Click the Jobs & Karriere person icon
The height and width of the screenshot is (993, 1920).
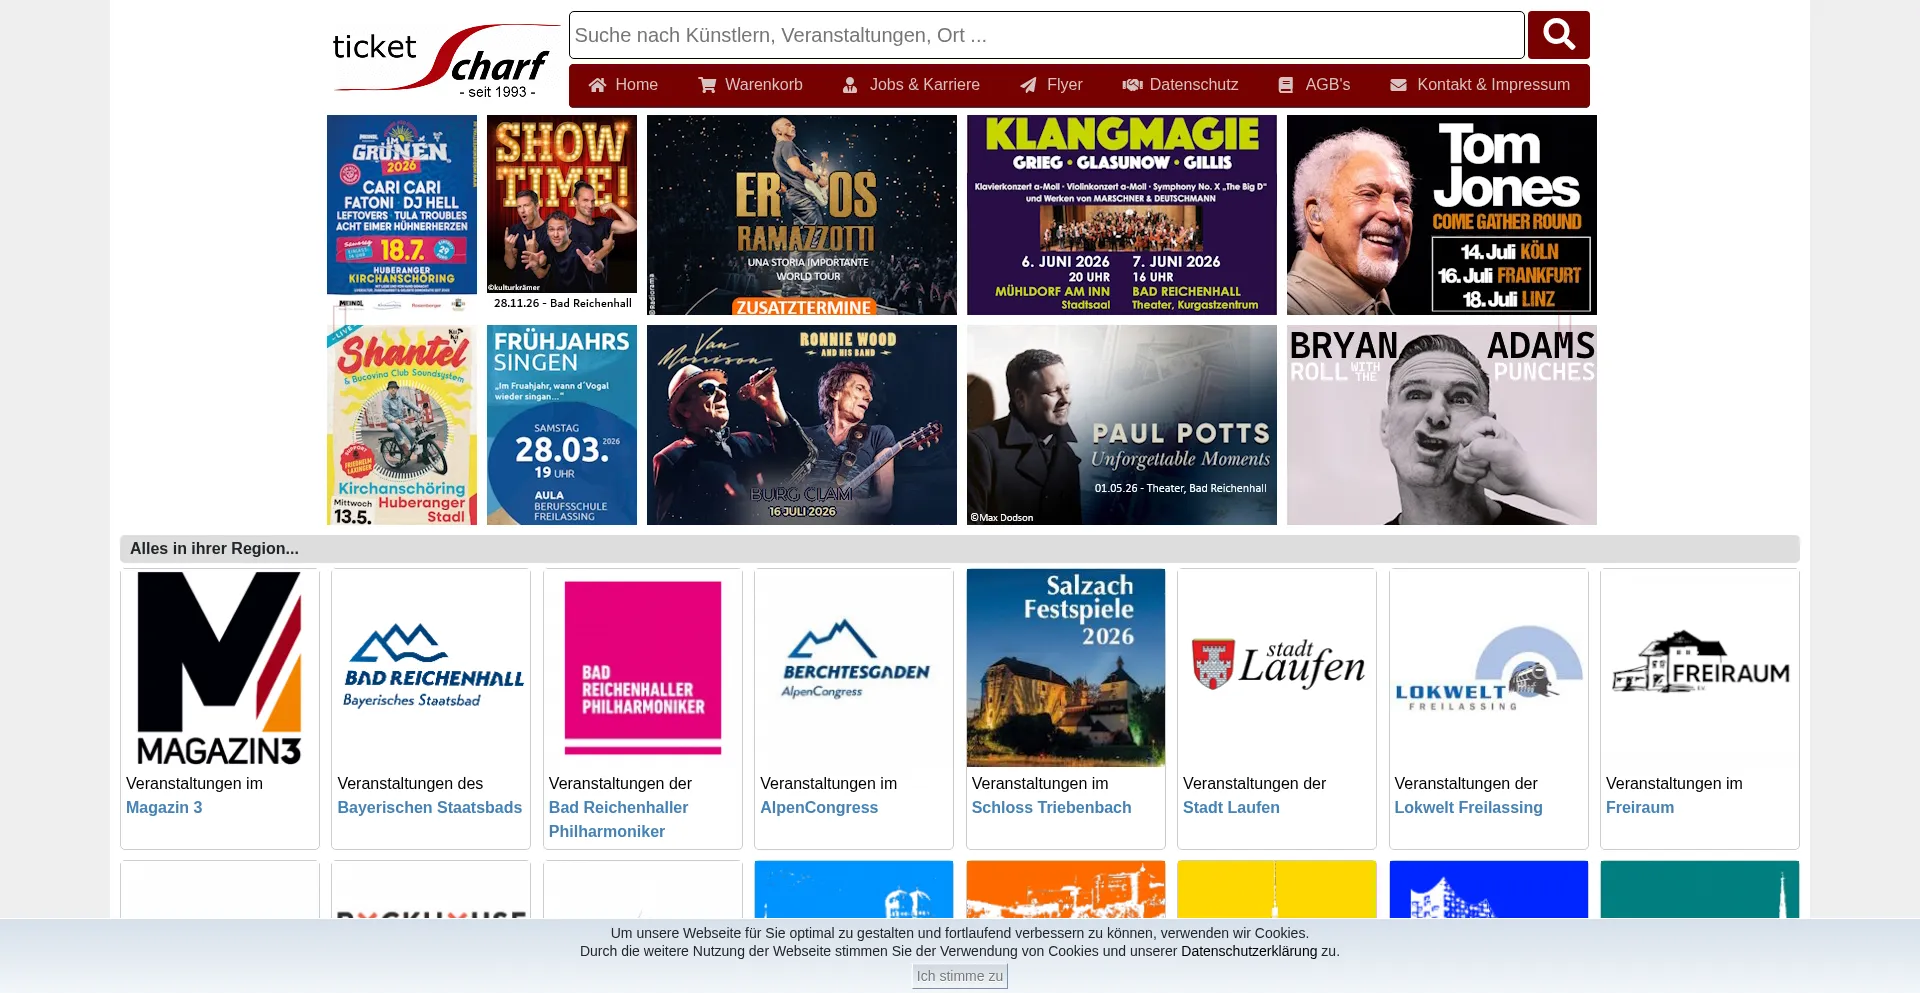click(x=850, y=85)
